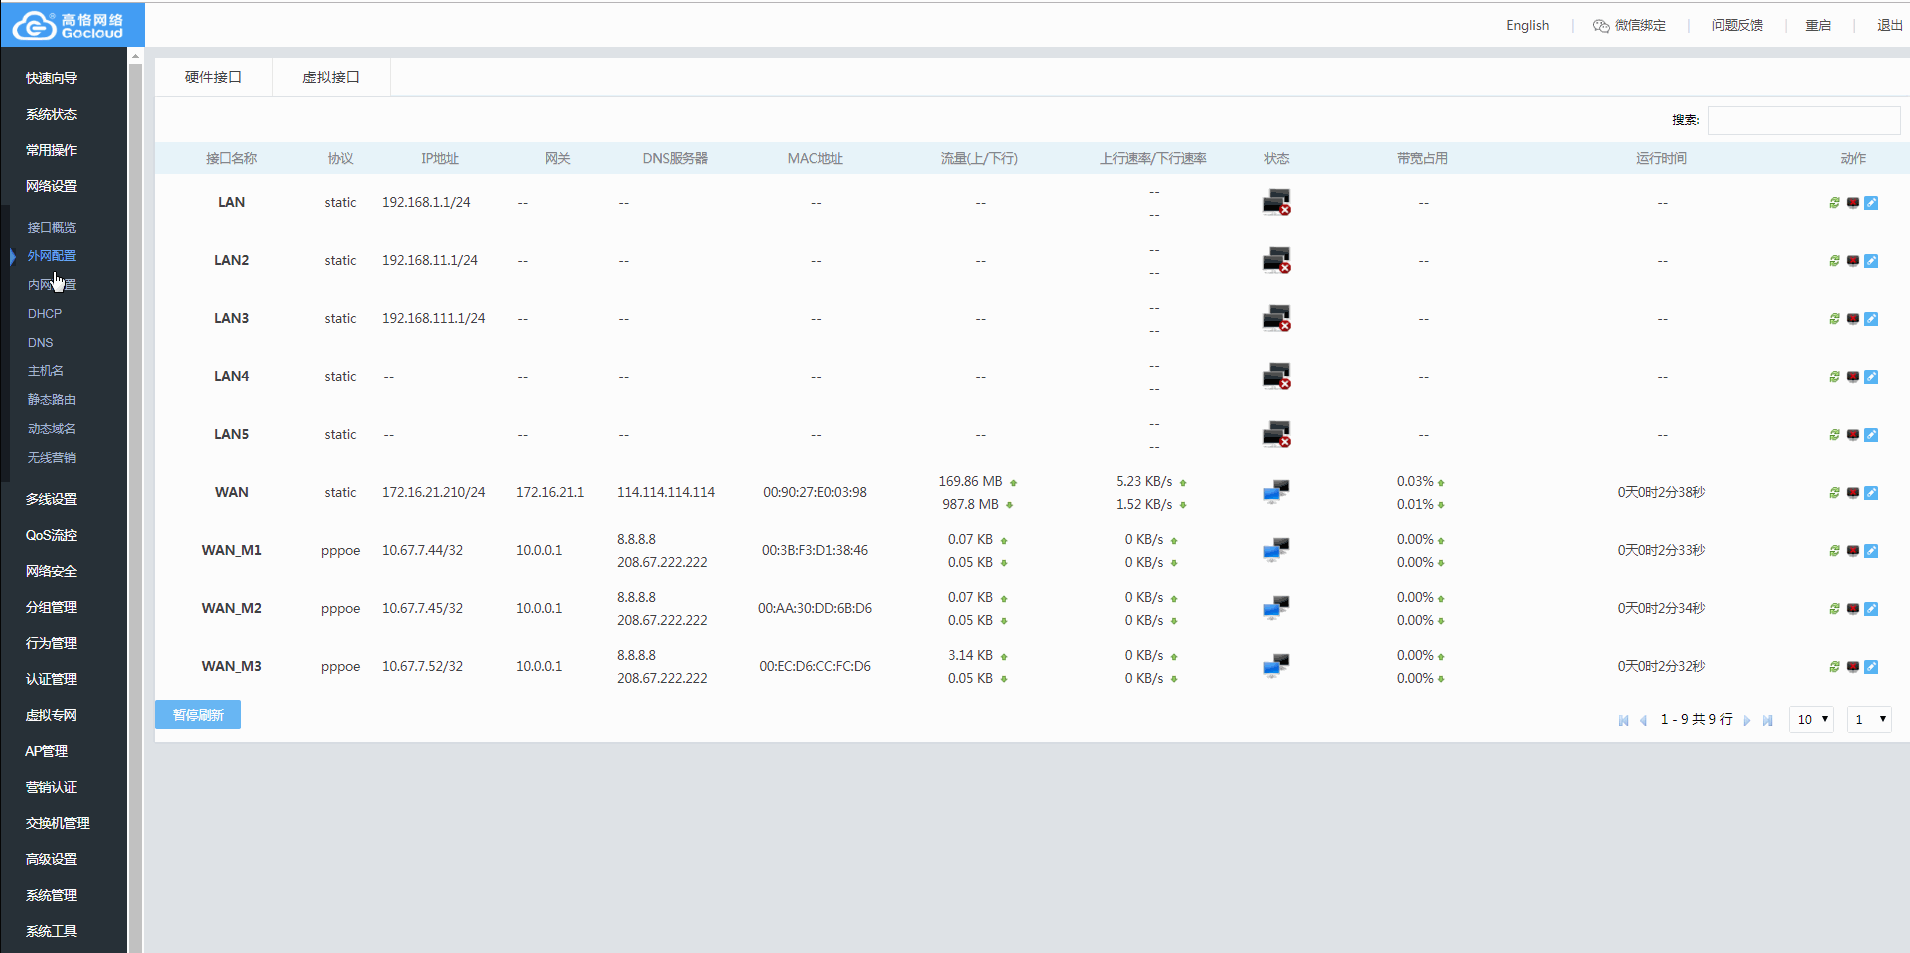Click the sidebar scroll-up arrow

pyautogui.click(x=136, y=56)
